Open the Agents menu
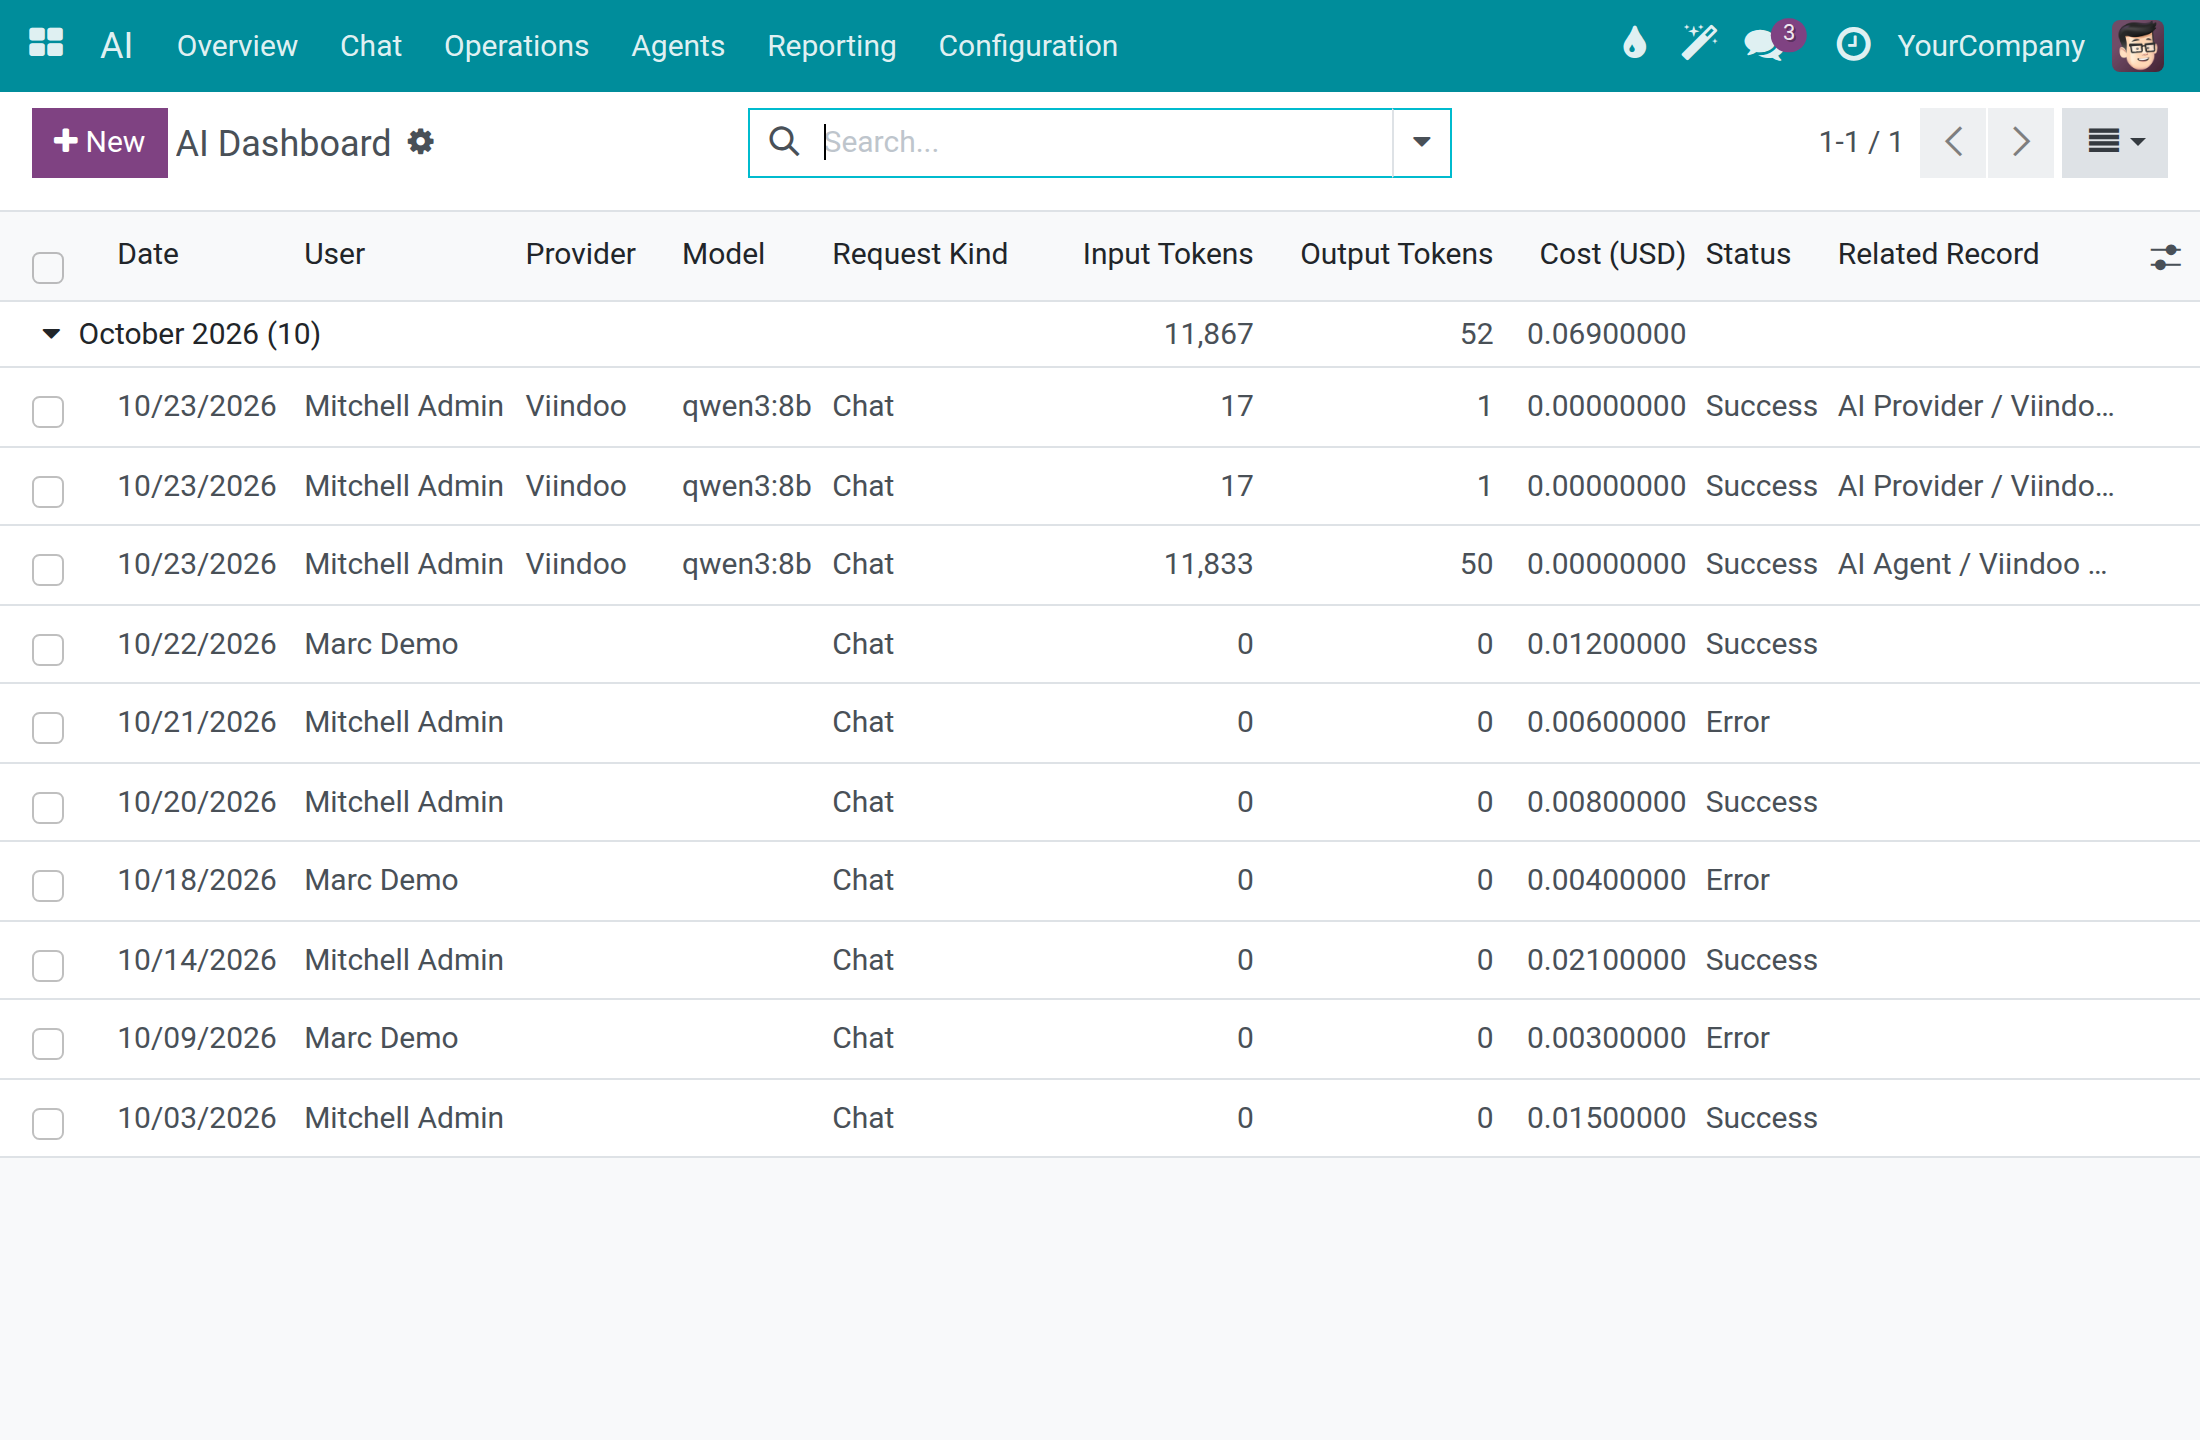Viewport: 2200px width, 1440px height. (678, 45)
